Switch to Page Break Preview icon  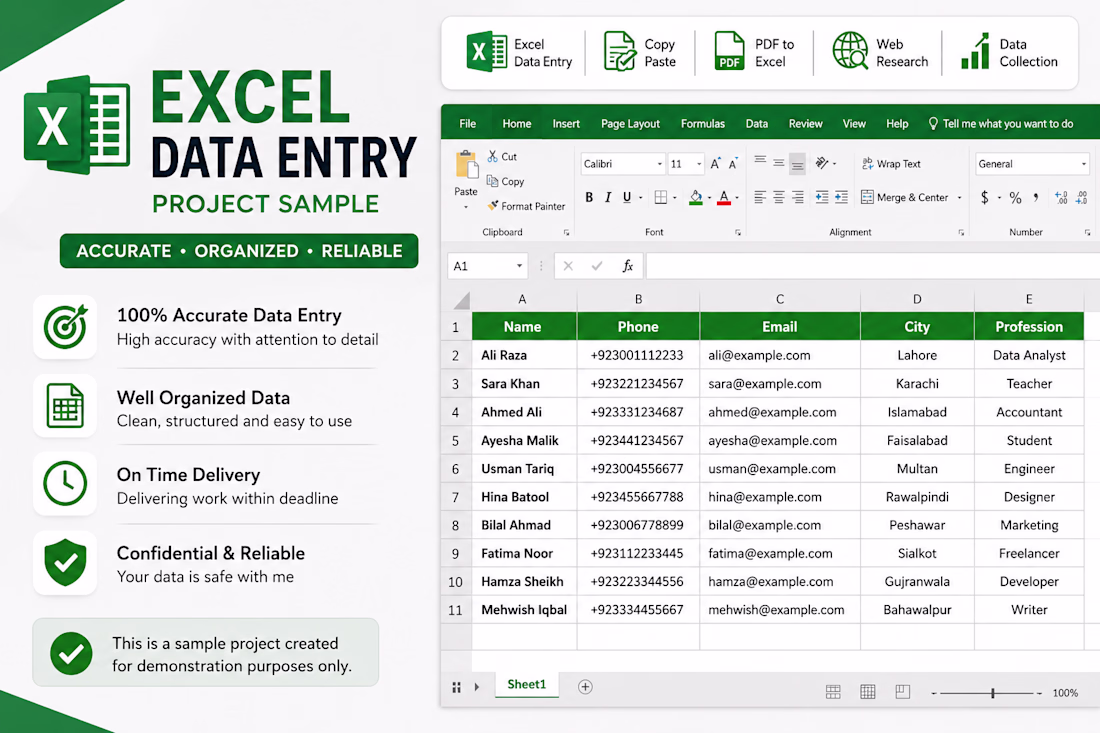point(903,692)
